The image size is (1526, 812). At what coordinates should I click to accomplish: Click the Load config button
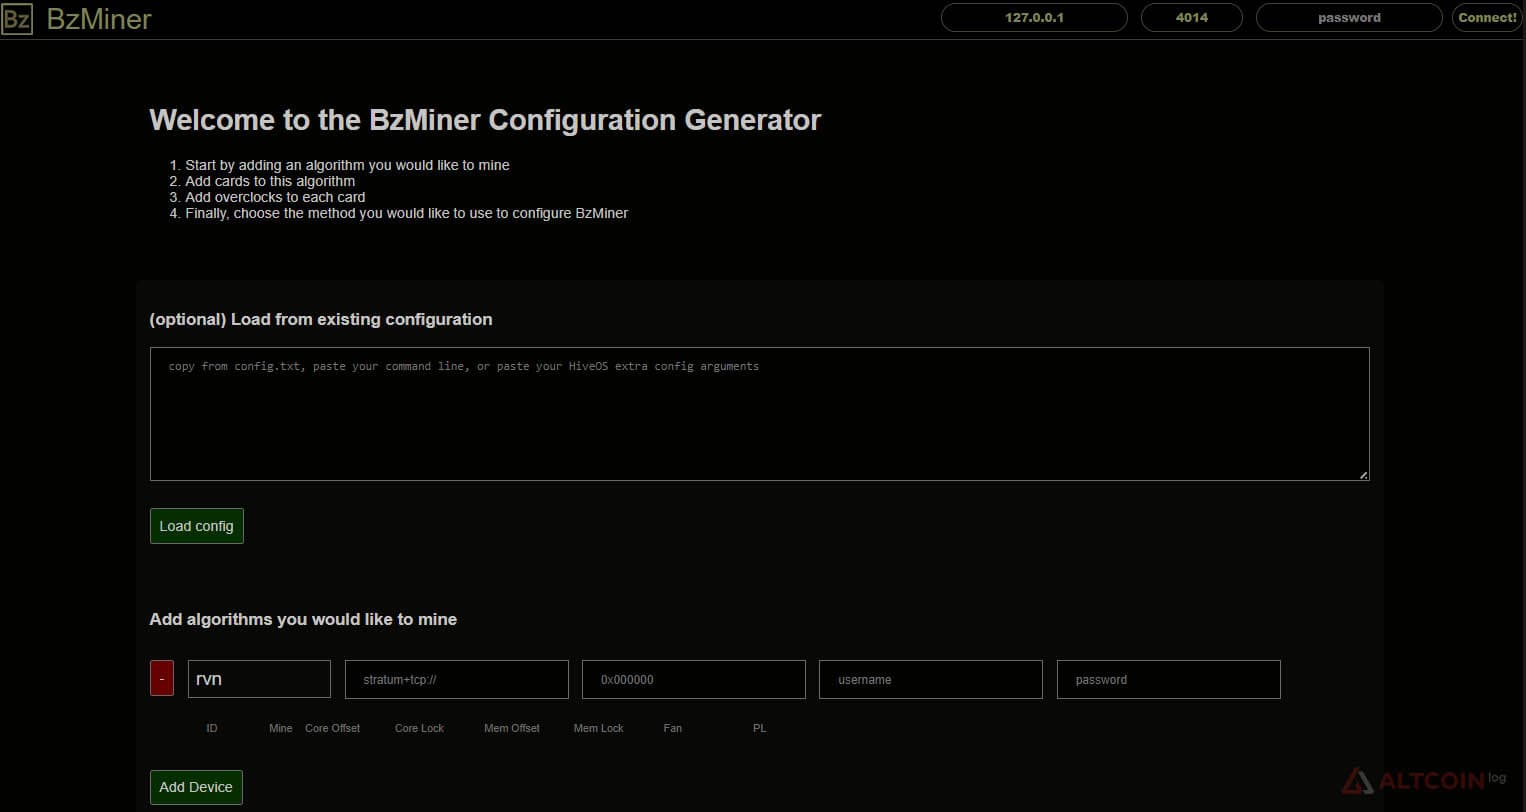(x=196, y=526)
